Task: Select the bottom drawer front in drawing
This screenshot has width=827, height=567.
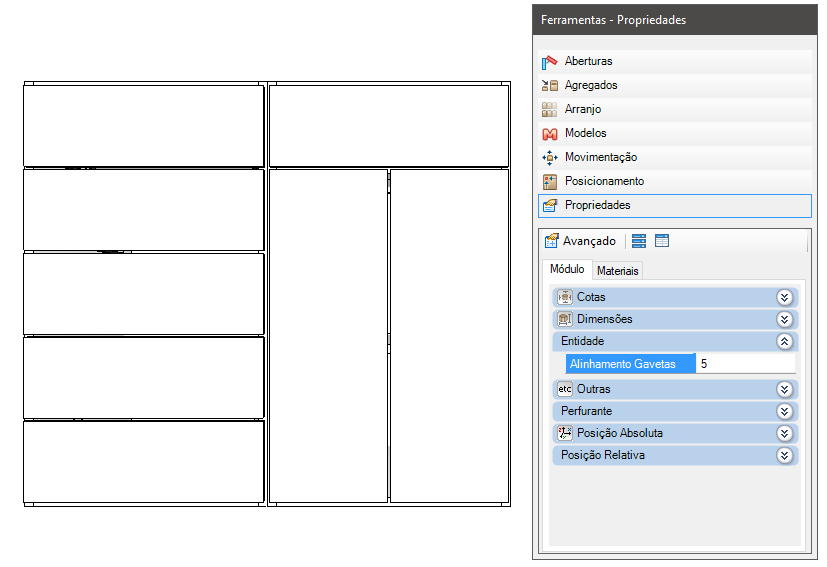Action: pos(143,462)
